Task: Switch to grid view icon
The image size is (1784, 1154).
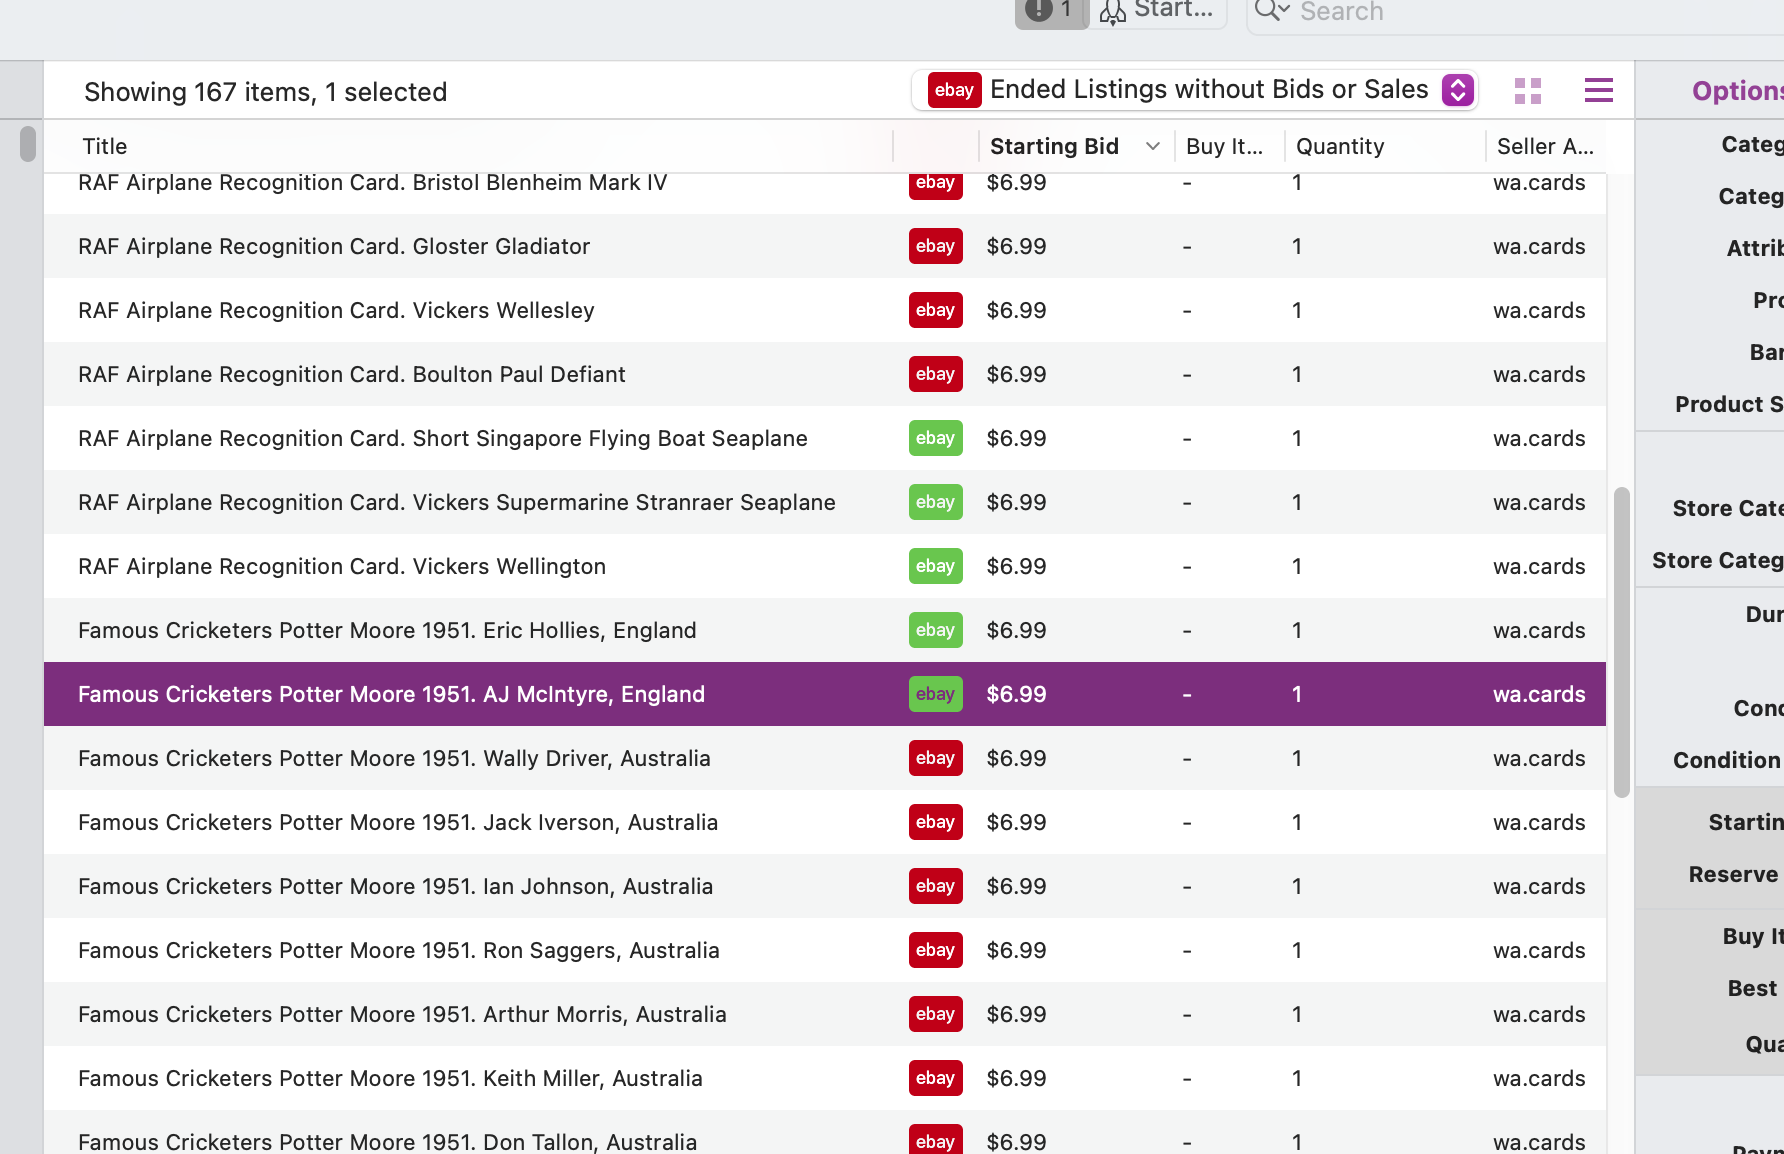Action: tap(1527, 91)
